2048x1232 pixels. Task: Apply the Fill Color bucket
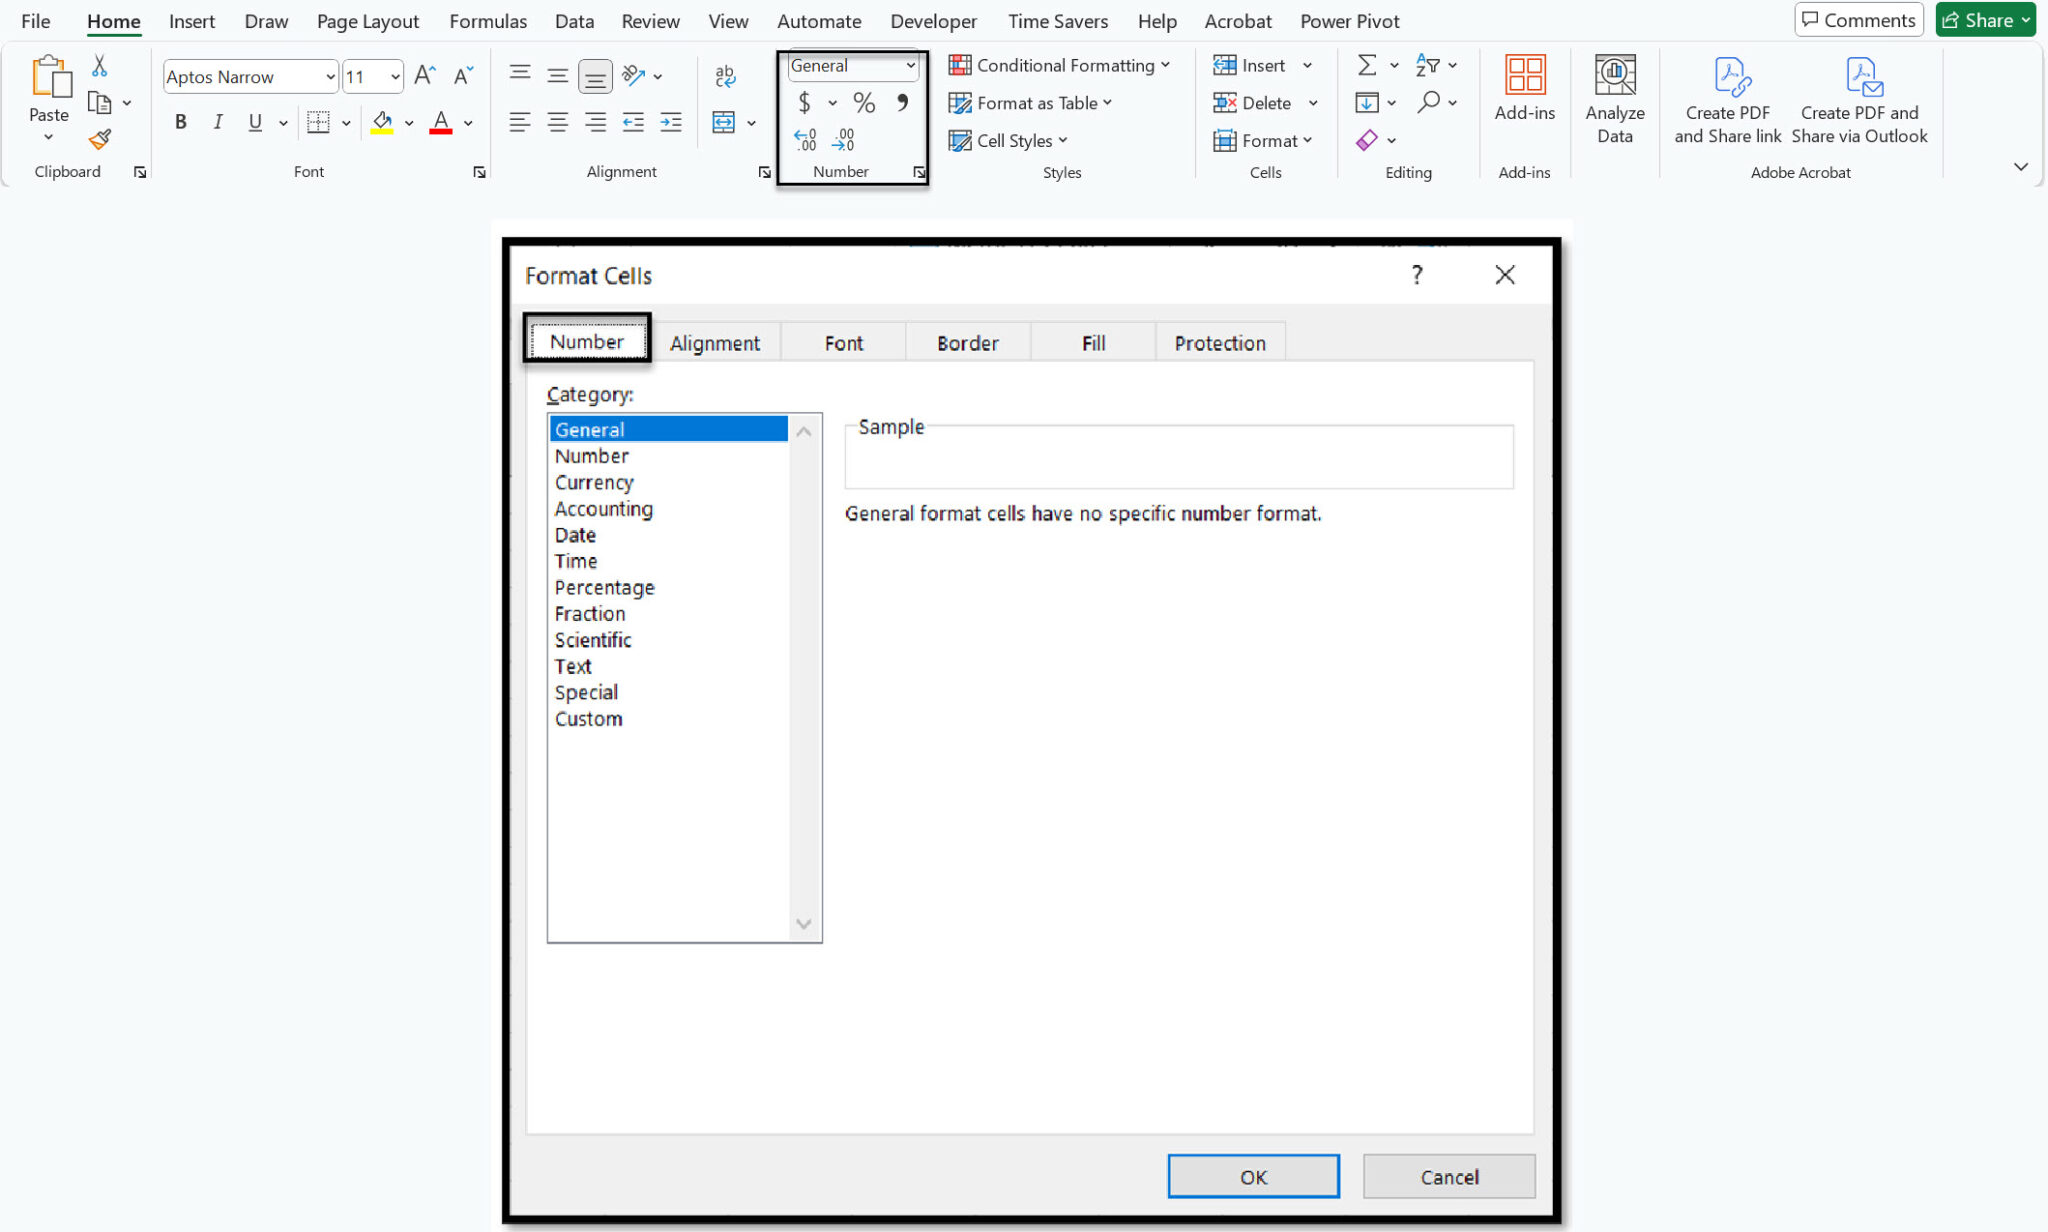(x=382, y=122)
